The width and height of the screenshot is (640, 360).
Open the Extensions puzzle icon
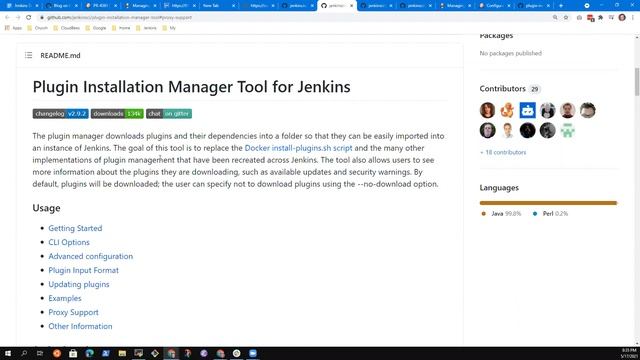point(600,18)
